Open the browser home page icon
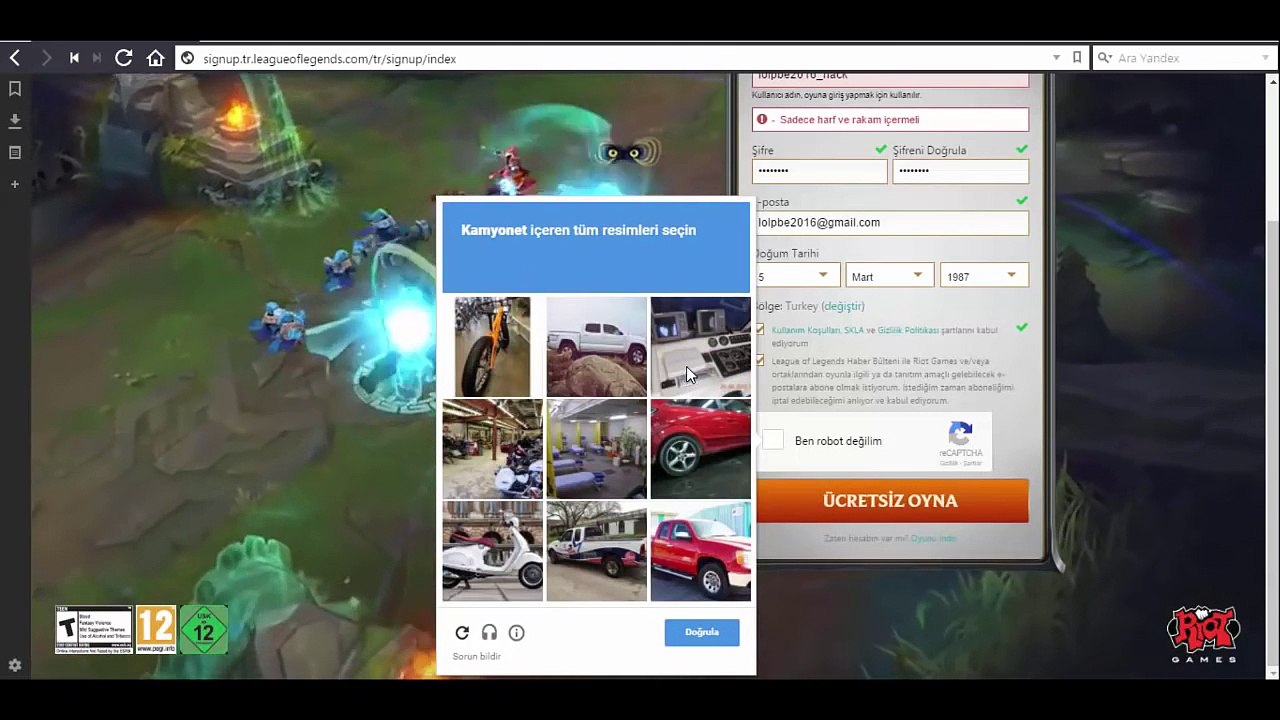This screenshot has width=1280, height=720. 155,58
